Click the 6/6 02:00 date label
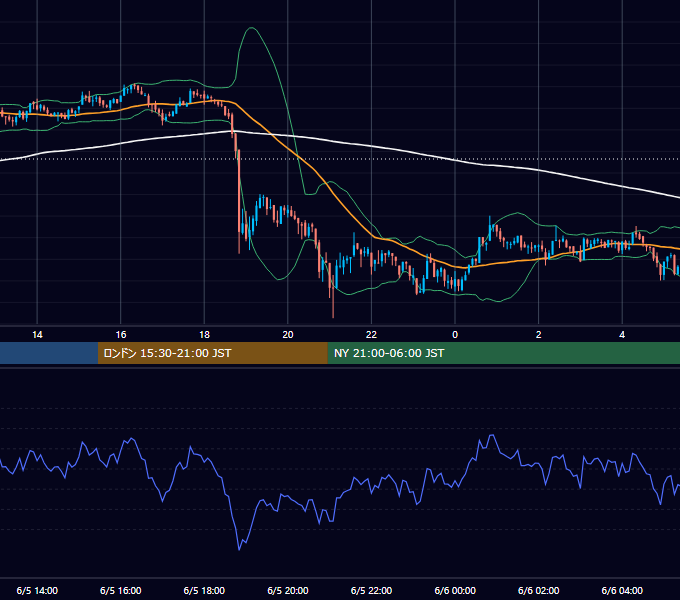Viewport: 680px width, 600px height. click(539, 591)
